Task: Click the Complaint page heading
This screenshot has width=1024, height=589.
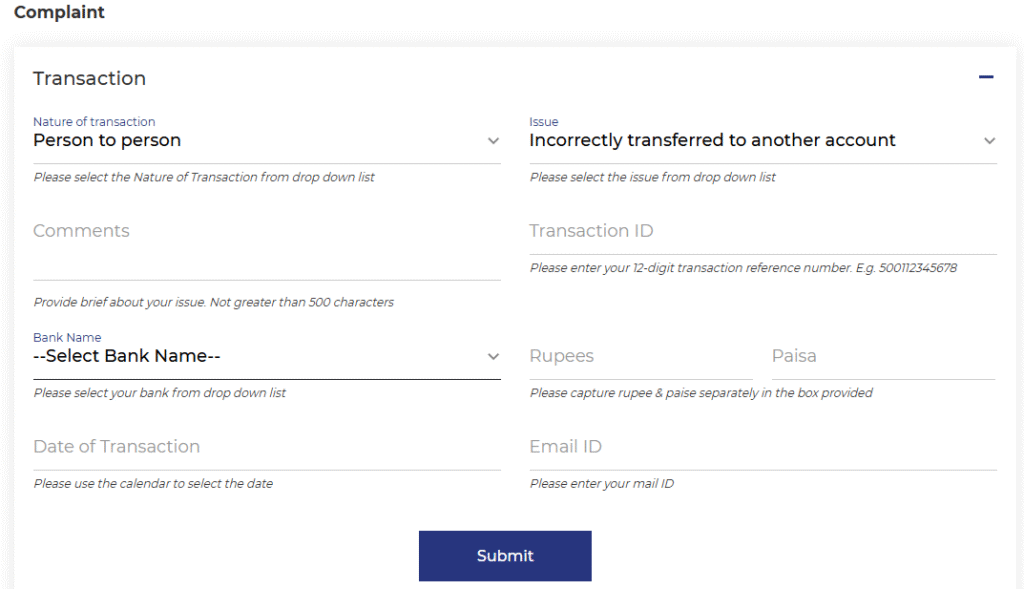Action: (x=59, y=12)
